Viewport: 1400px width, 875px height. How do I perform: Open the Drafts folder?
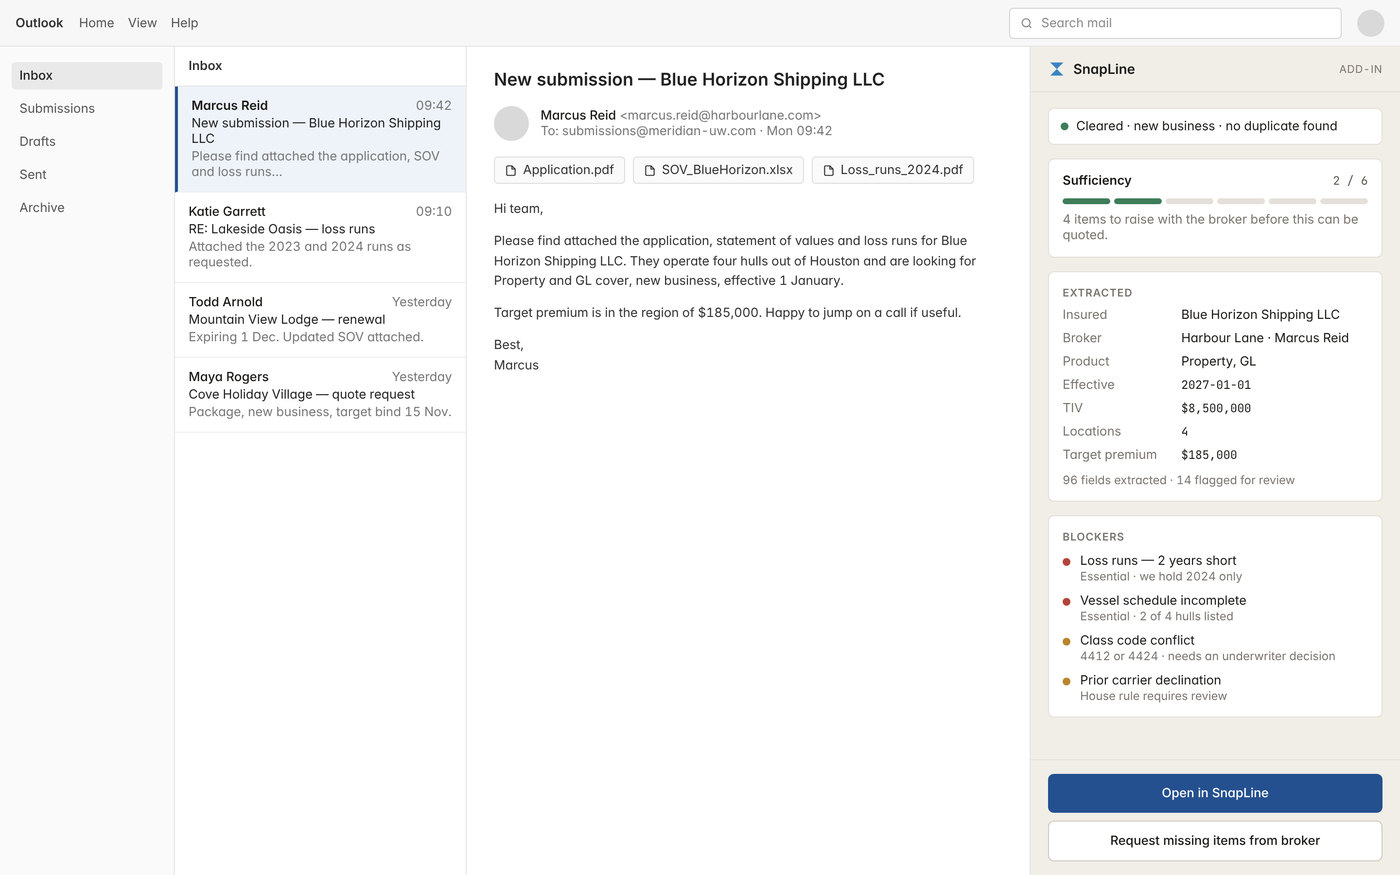coord(87,141)
